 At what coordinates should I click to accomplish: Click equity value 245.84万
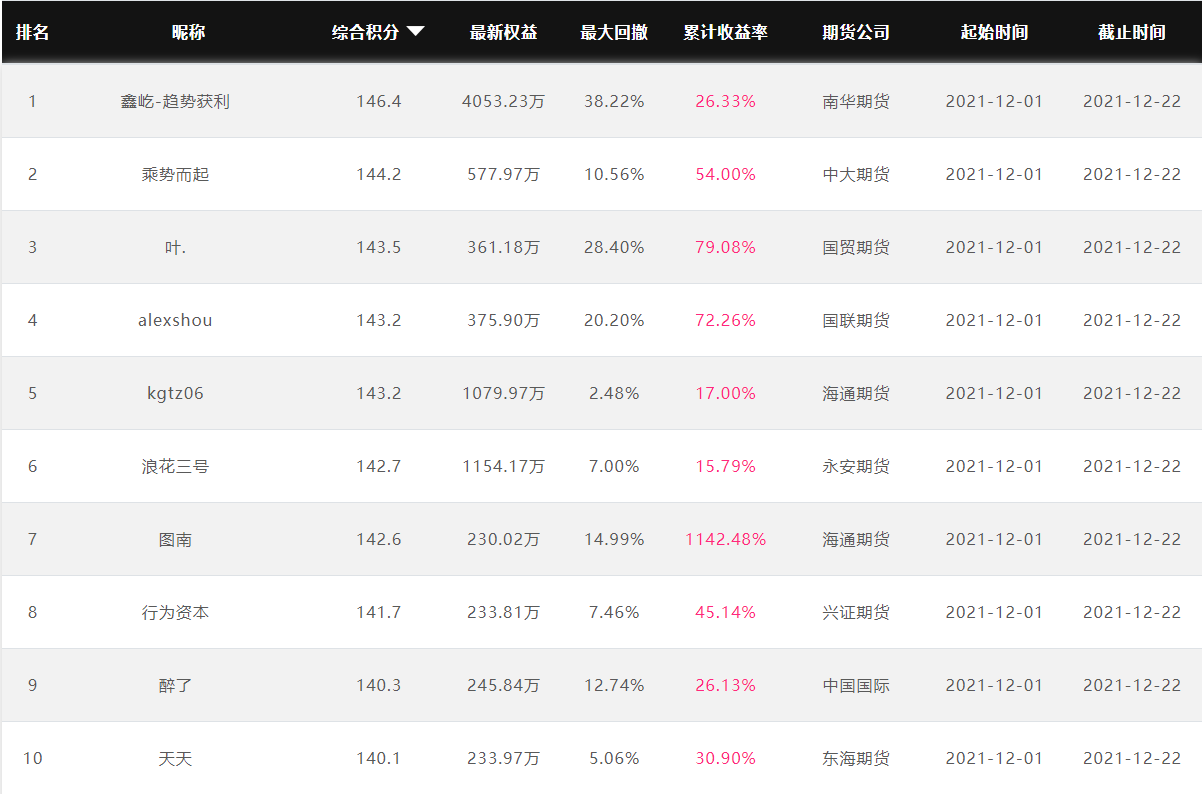pos(503,685)
